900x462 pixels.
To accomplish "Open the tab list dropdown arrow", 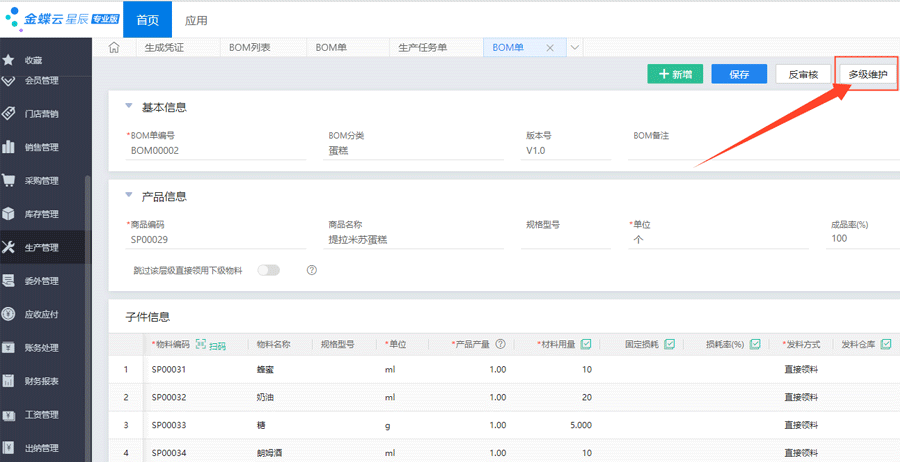I will [x=575, y=48].
